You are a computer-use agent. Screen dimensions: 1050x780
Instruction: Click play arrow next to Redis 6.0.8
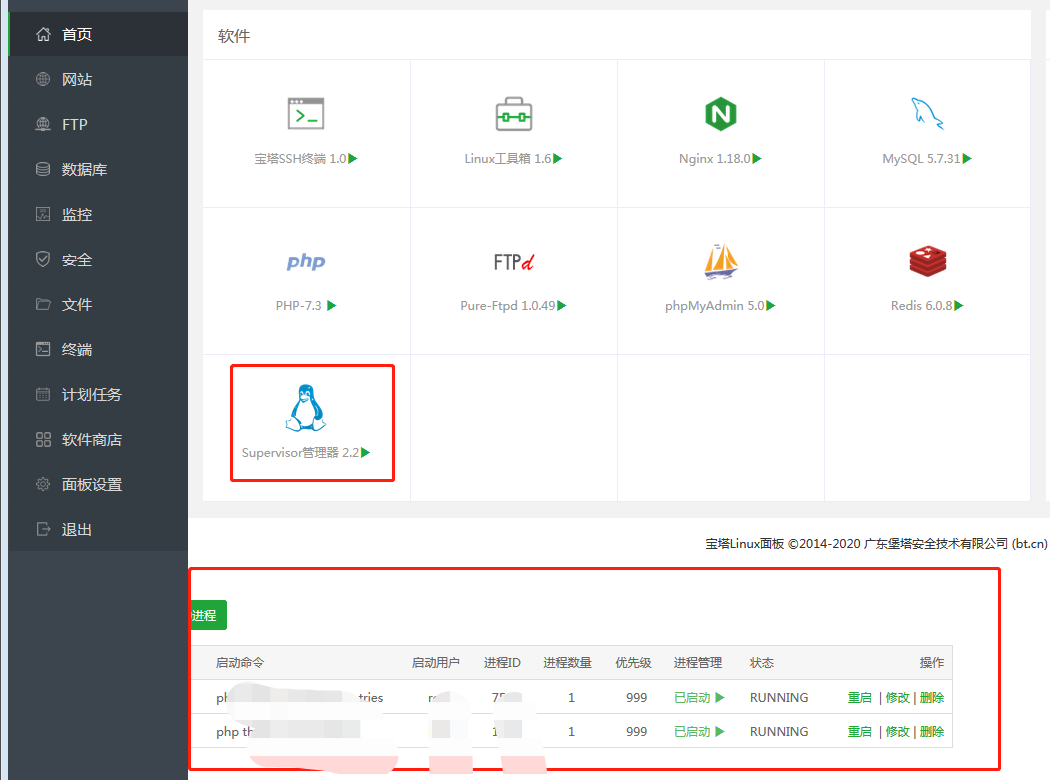pos(959,306)
